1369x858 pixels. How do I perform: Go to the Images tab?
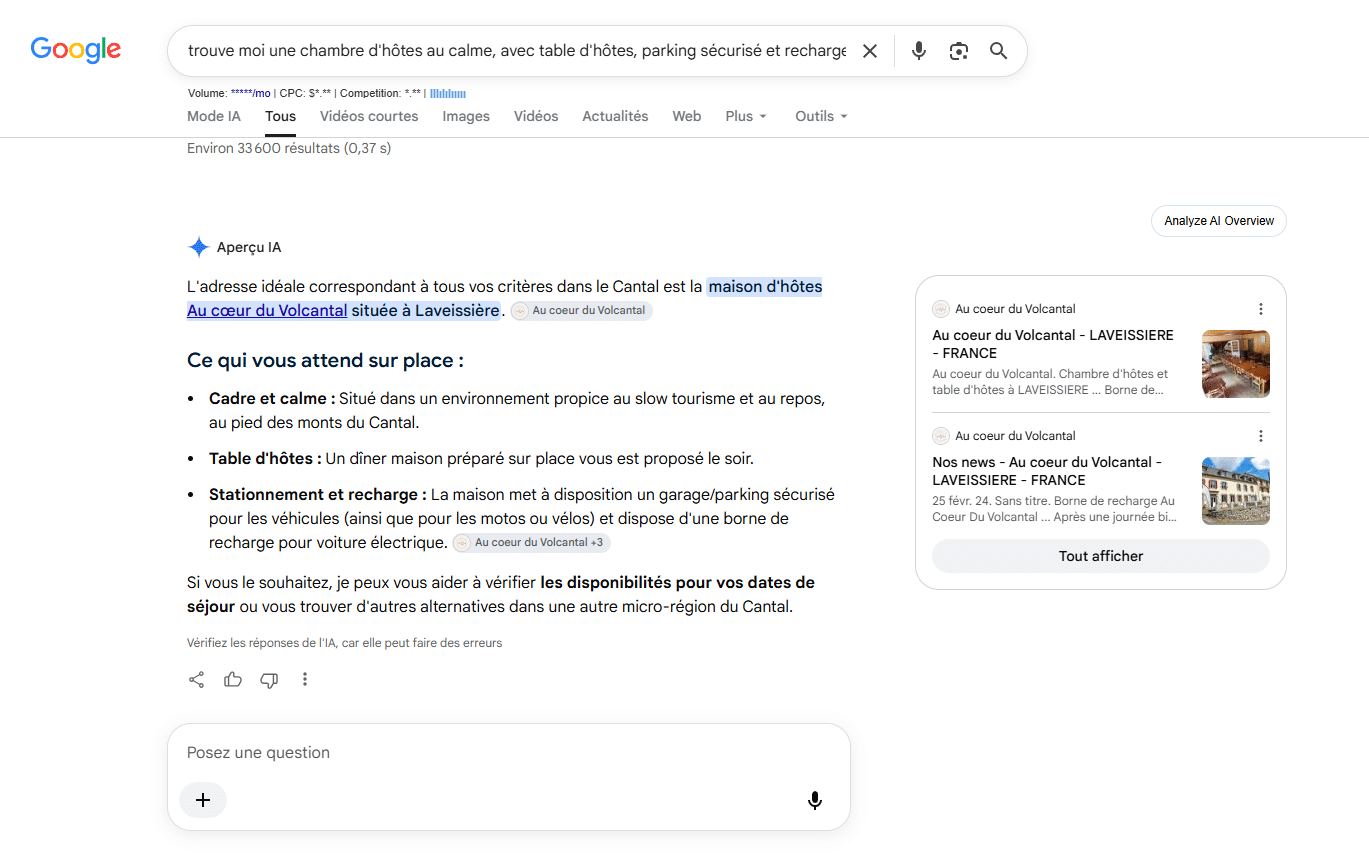click(466, 116)
